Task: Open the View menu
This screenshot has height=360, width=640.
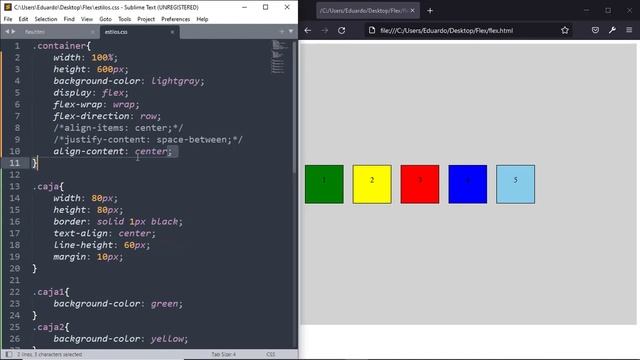Action: coord(87,19)
